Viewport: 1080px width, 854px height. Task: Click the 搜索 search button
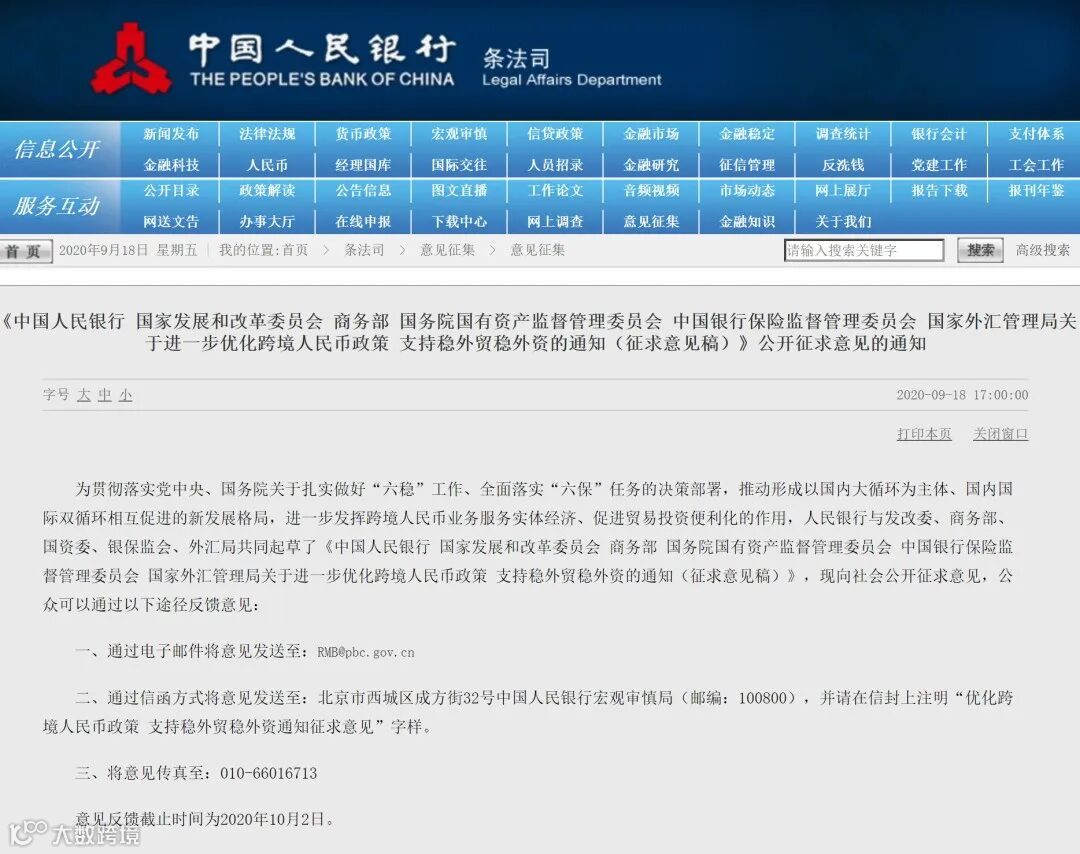tap(980, 250)
